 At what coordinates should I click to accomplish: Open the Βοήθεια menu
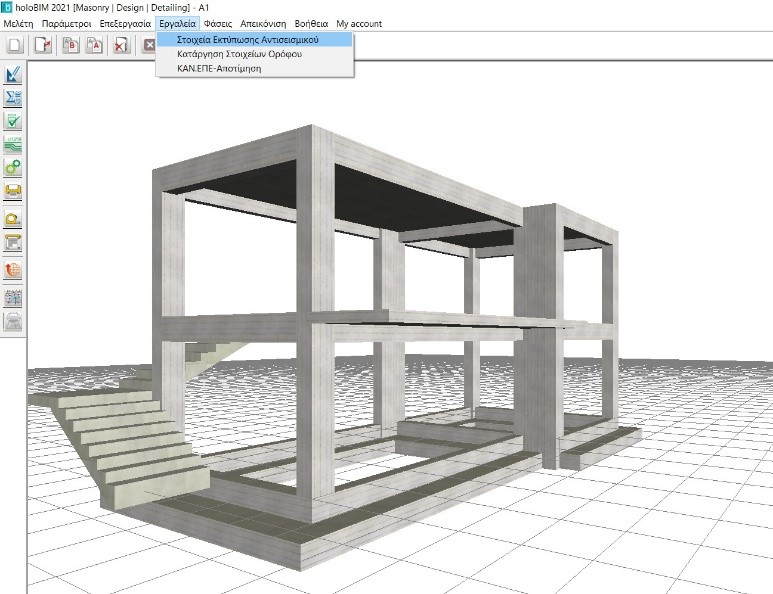tap(311, 24)
